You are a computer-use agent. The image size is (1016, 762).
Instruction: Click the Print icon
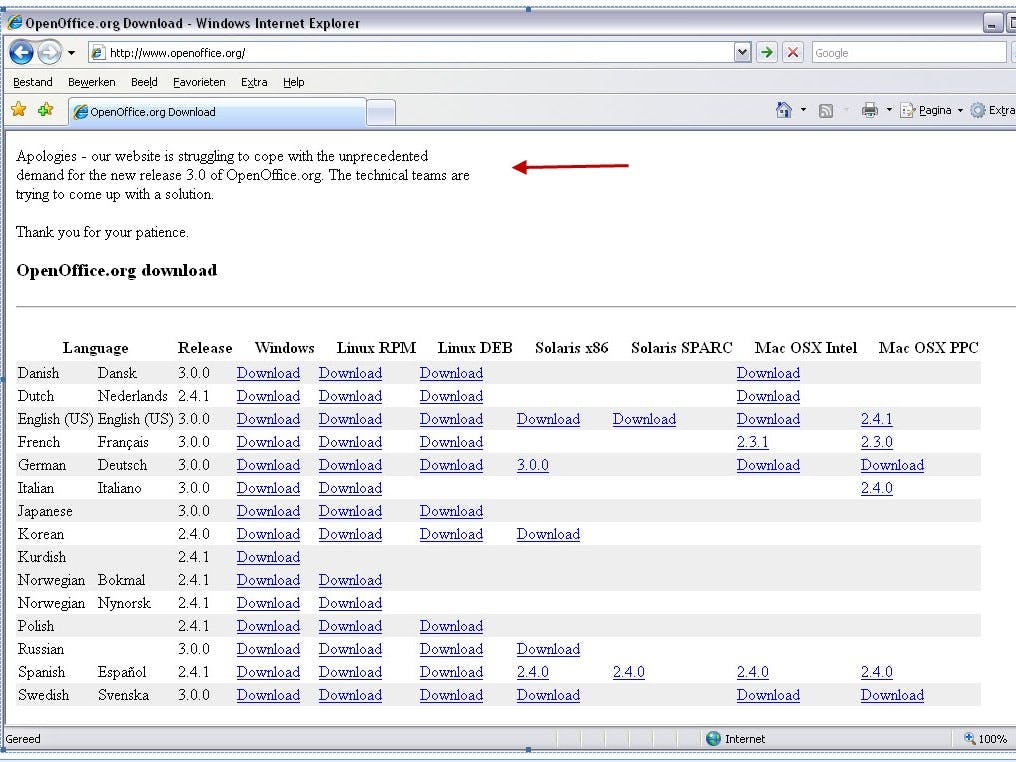[870, 110]
